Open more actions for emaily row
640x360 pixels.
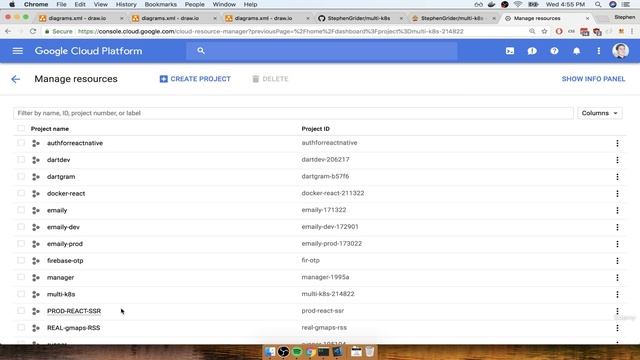click(617, 210)
